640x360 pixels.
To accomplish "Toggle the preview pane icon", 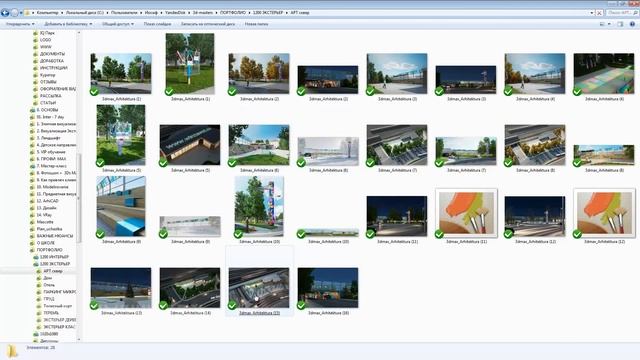I will click(x=620, y=24).
